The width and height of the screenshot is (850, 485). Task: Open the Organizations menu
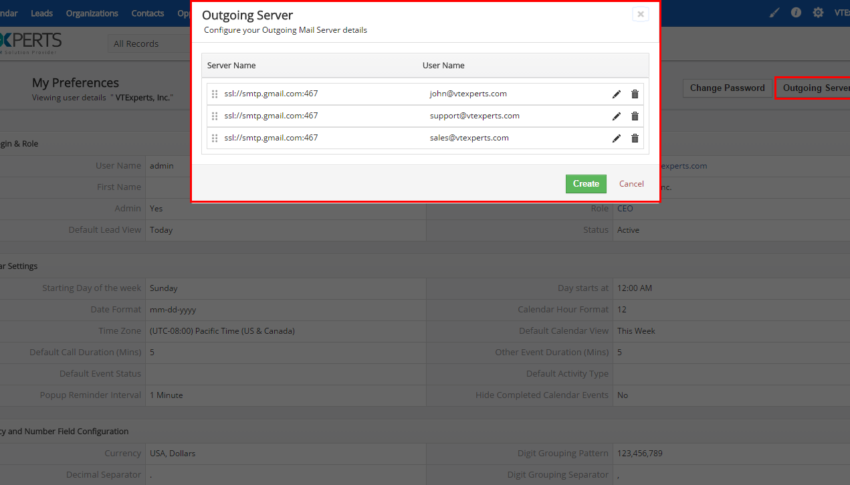tap(92, 13)
